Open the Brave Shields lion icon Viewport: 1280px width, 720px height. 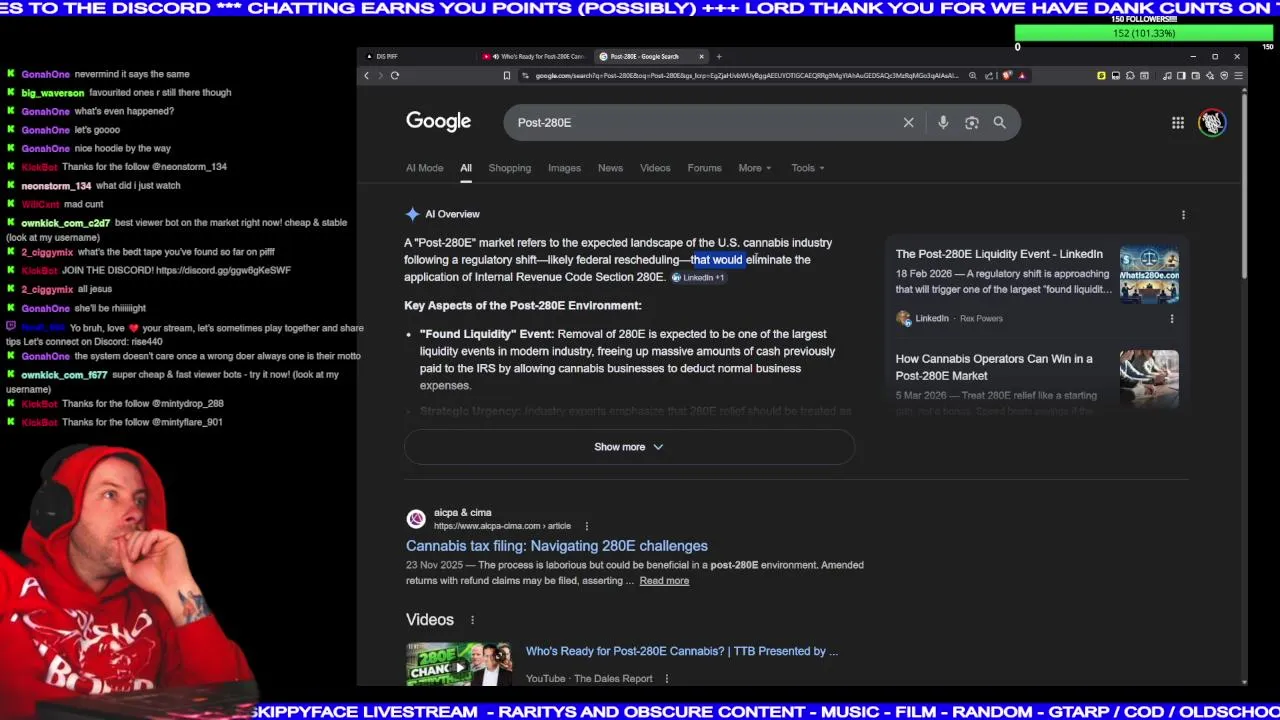coord(1007,76)
